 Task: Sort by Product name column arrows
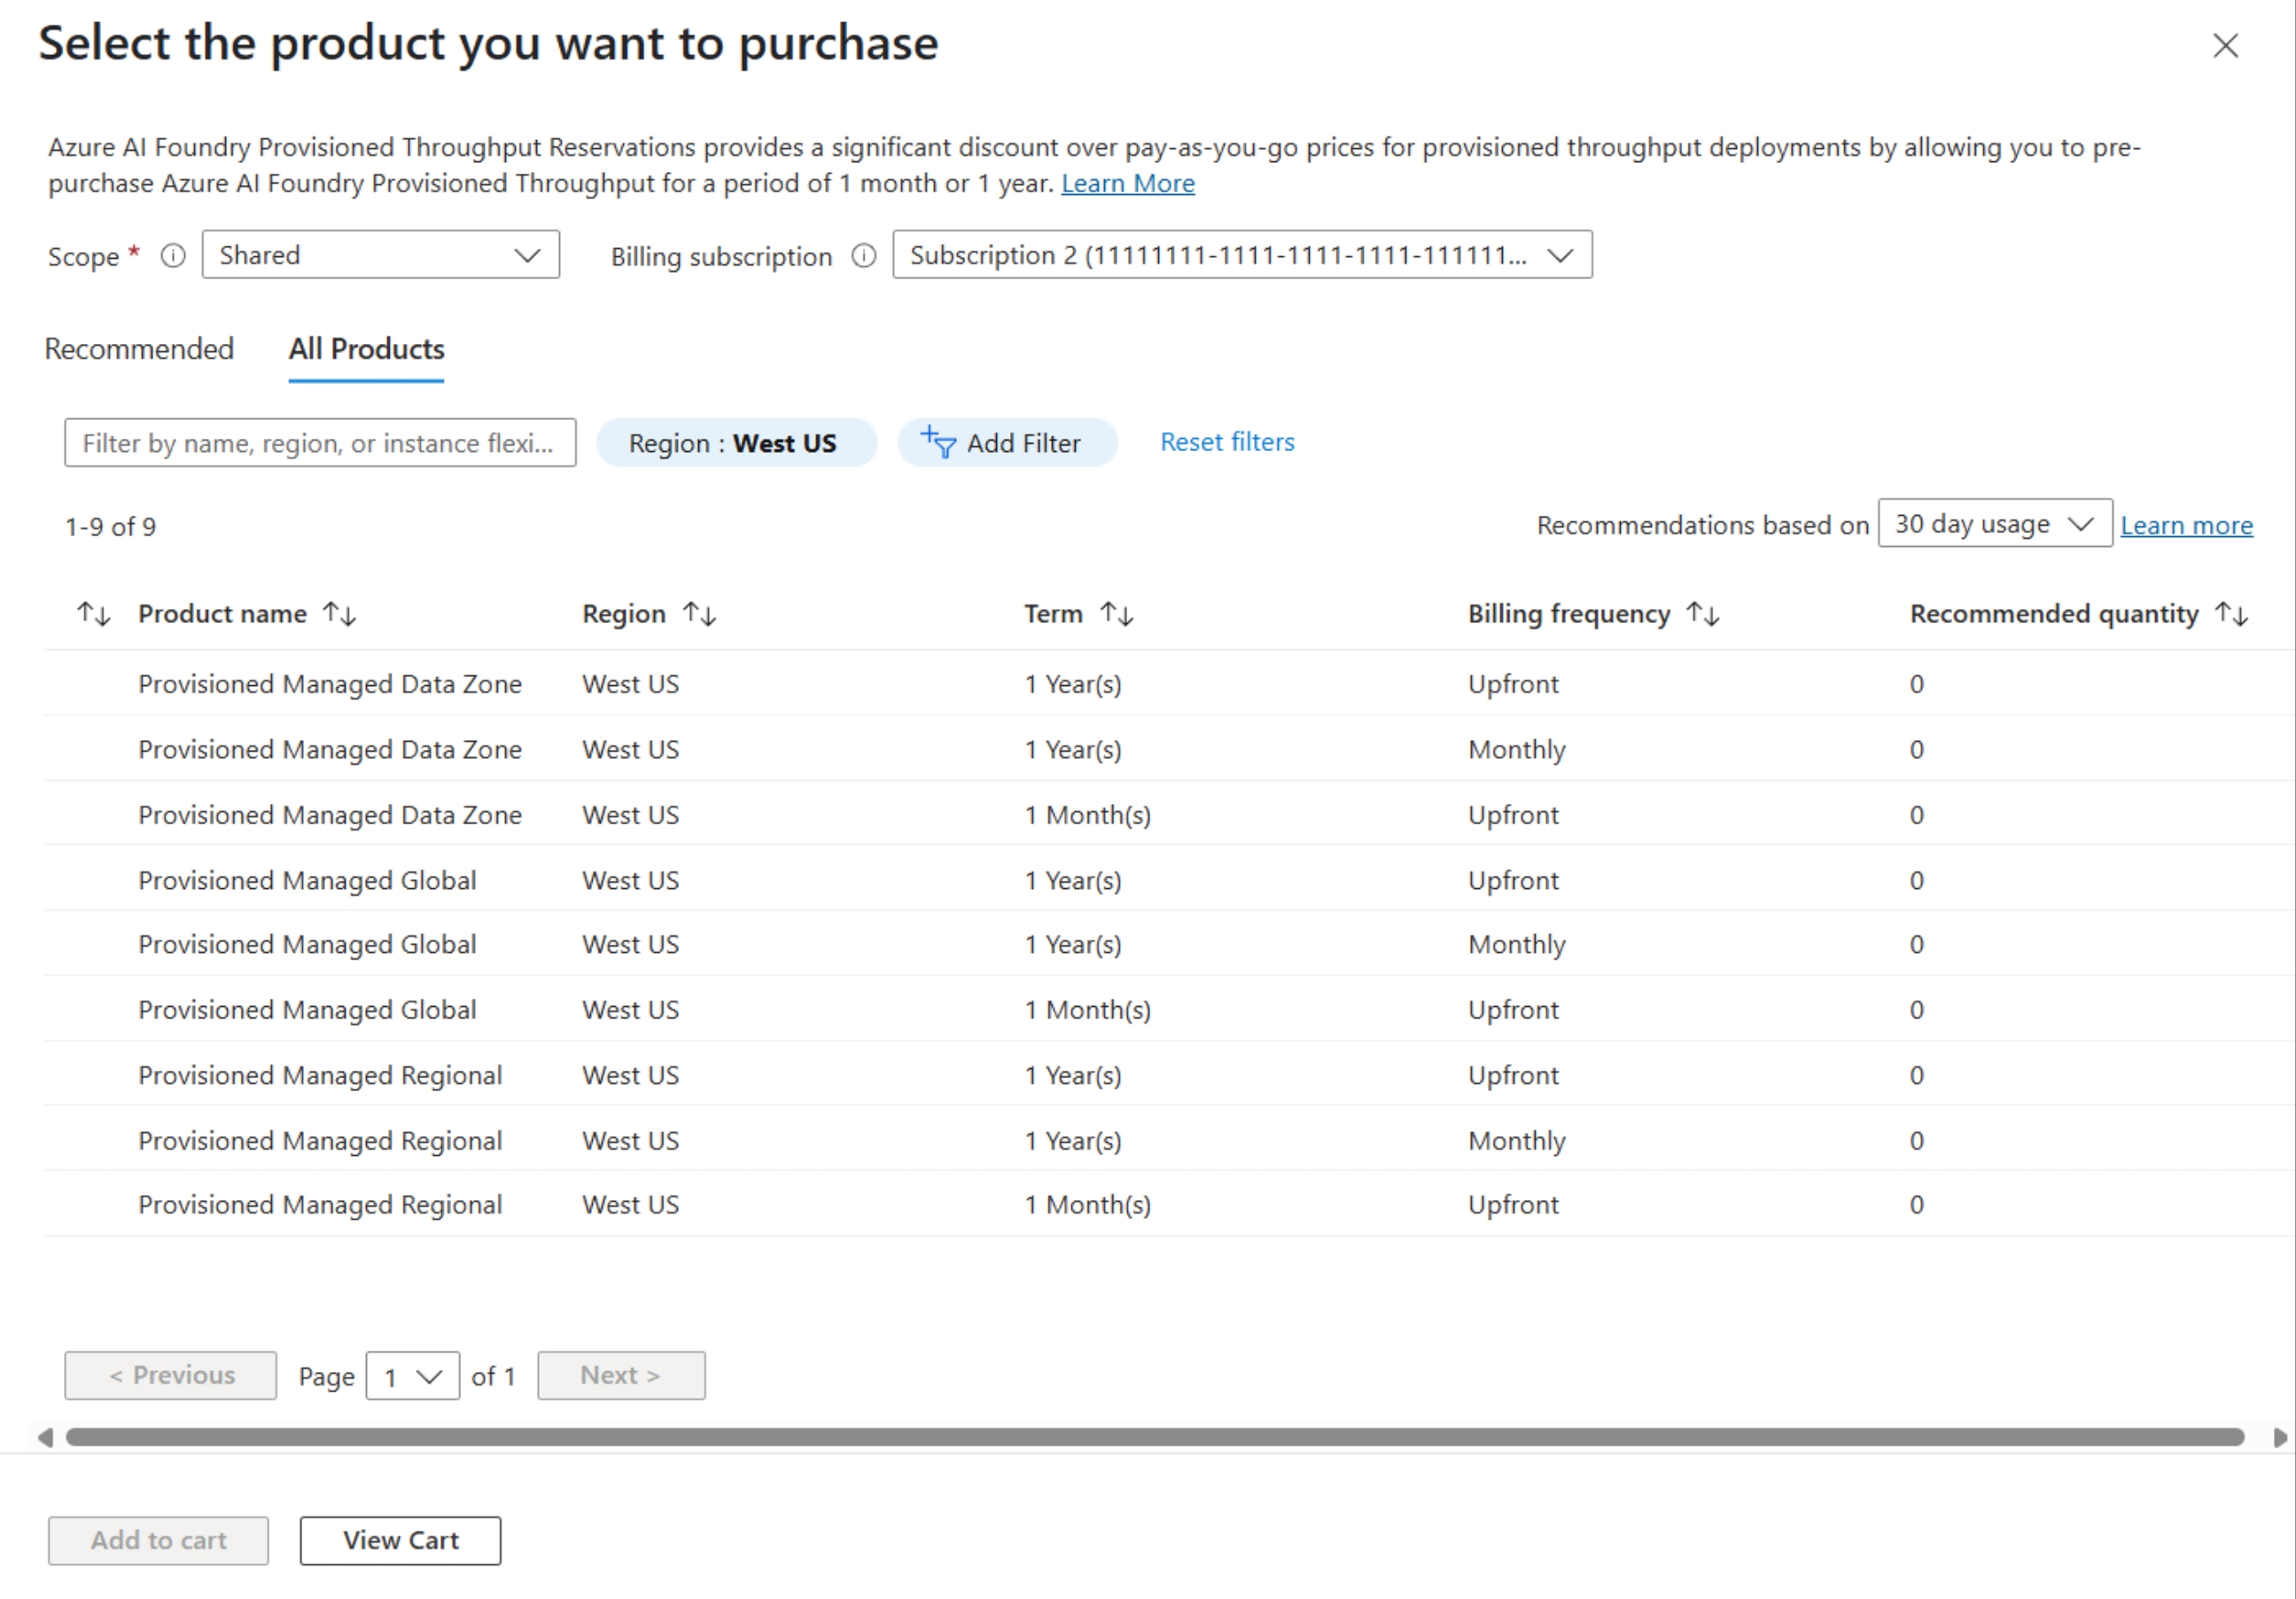[x=340, y=614]
